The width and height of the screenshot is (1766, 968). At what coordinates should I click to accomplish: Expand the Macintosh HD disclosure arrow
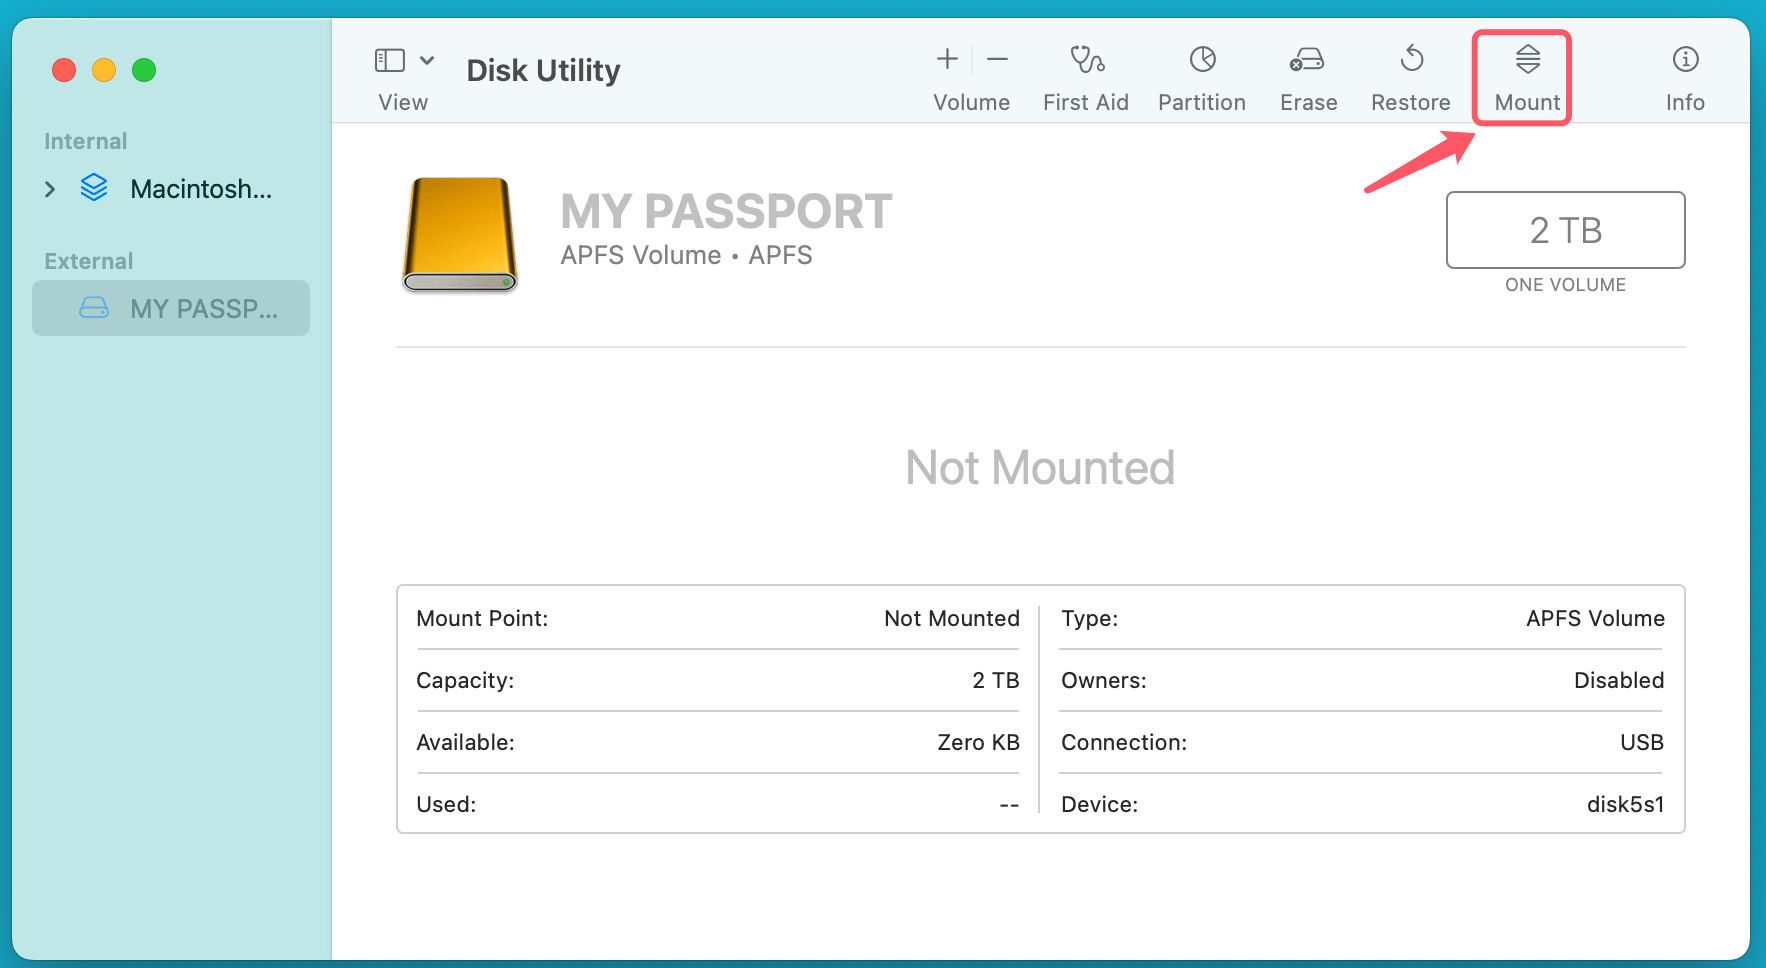point(50,189)
